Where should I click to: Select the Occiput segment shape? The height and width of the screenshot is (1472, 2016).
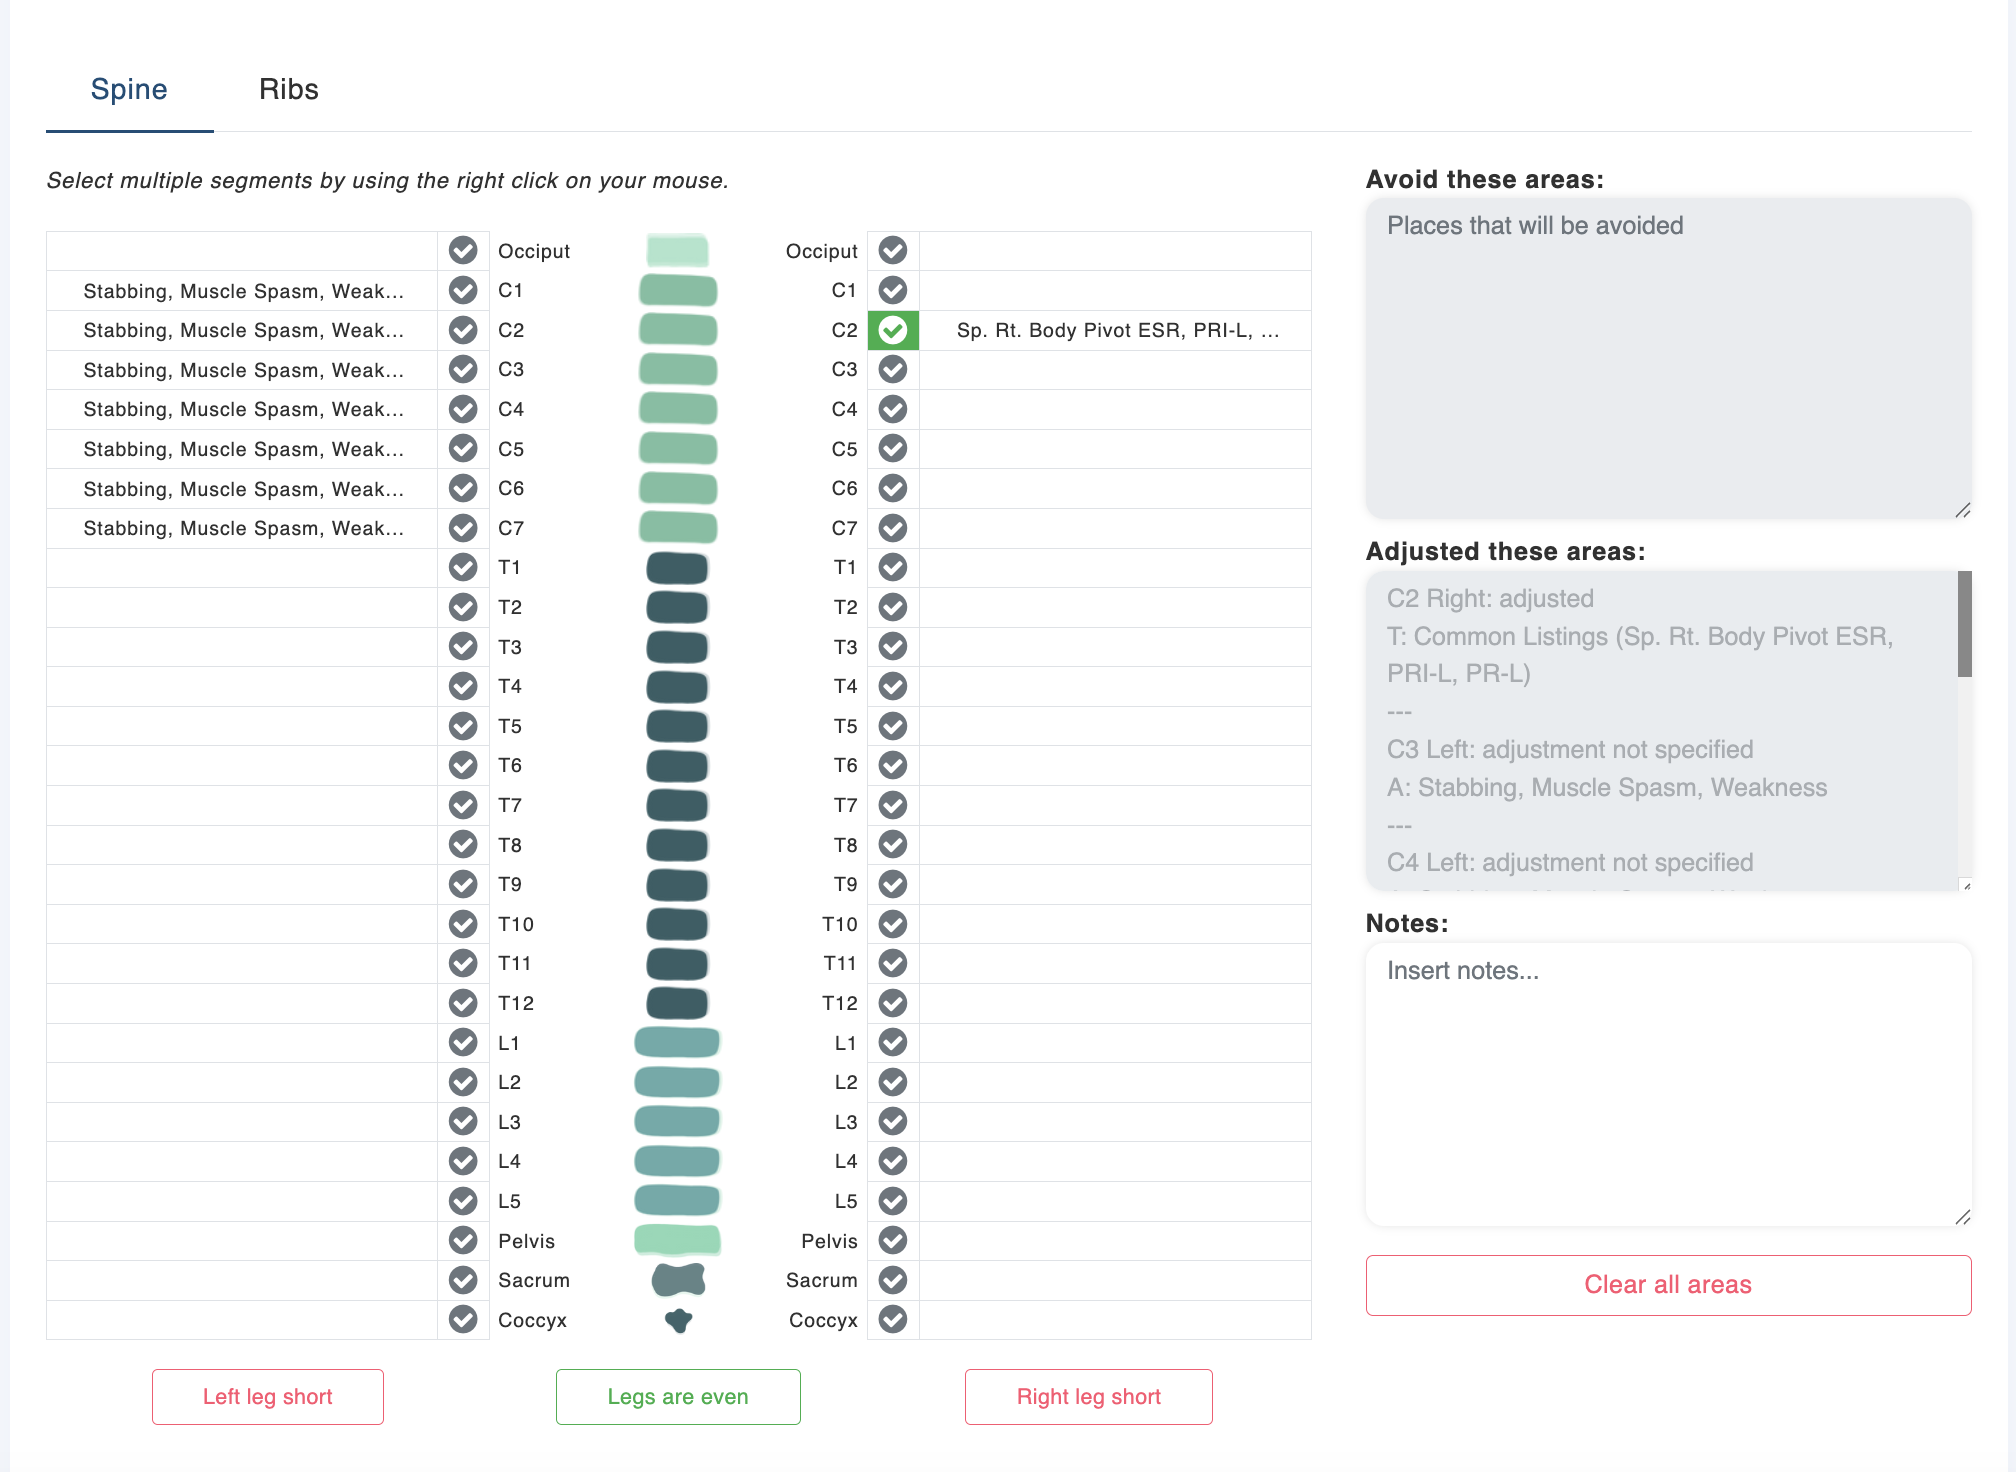click(678, 250)
